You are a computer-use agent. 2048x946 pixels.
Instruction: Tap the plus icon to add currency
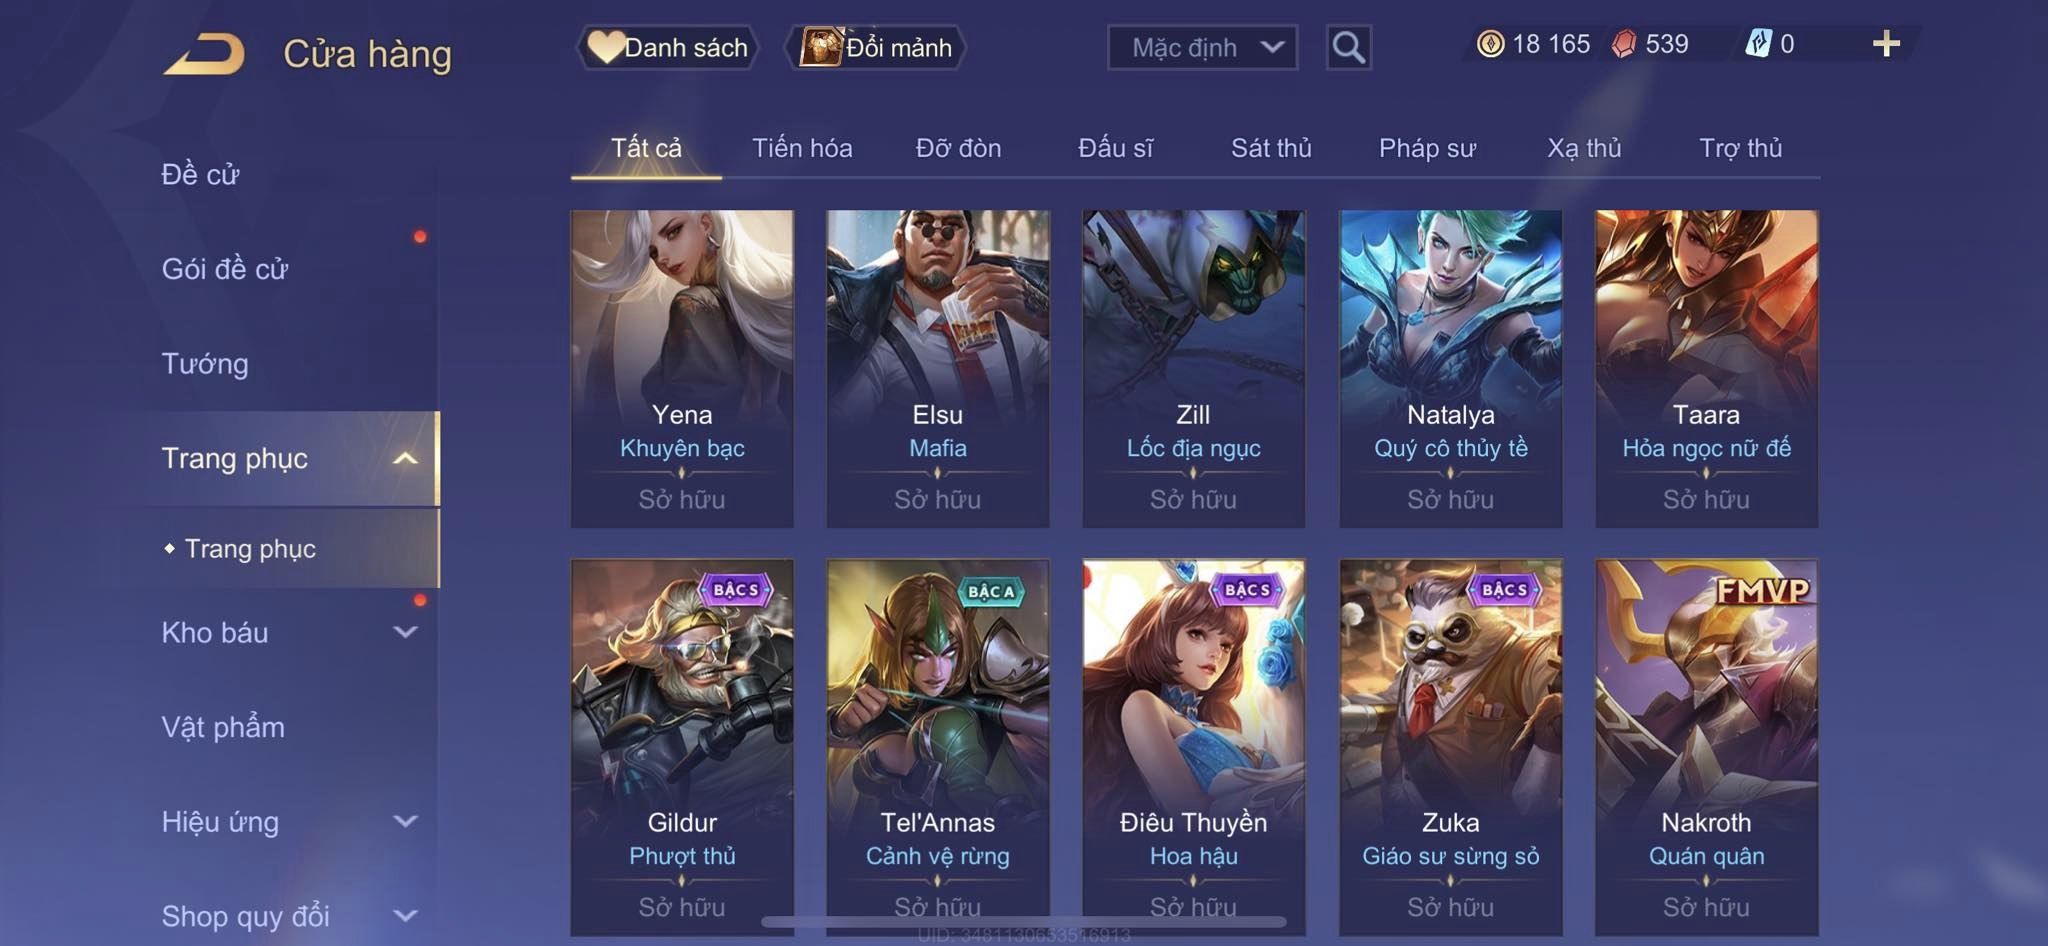[1886, 44]
